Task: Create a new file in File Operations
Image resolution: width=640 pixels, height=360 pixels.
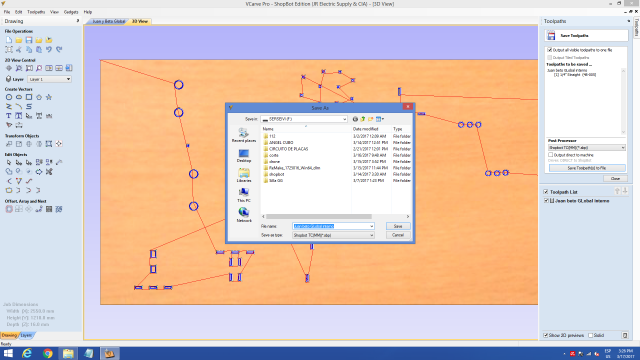Action: point(9,40)
